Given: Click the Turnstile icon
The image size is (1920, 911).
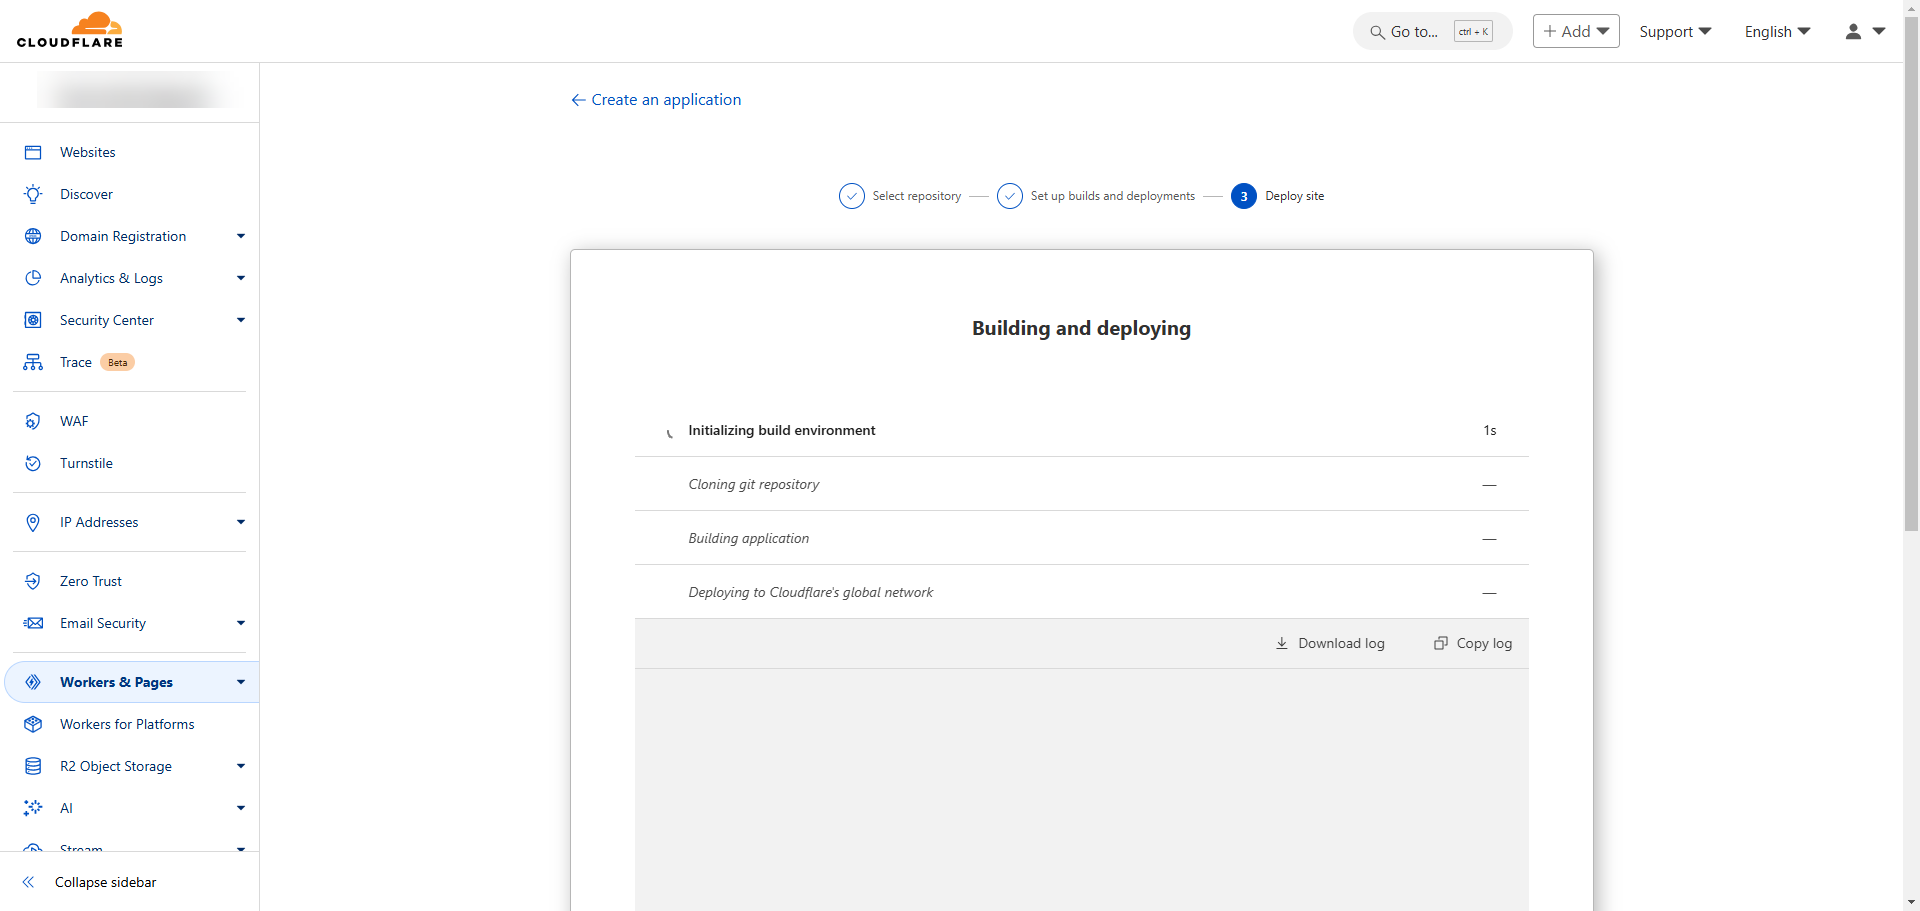Looking at the screenshot, I should [x=33, y=463].
